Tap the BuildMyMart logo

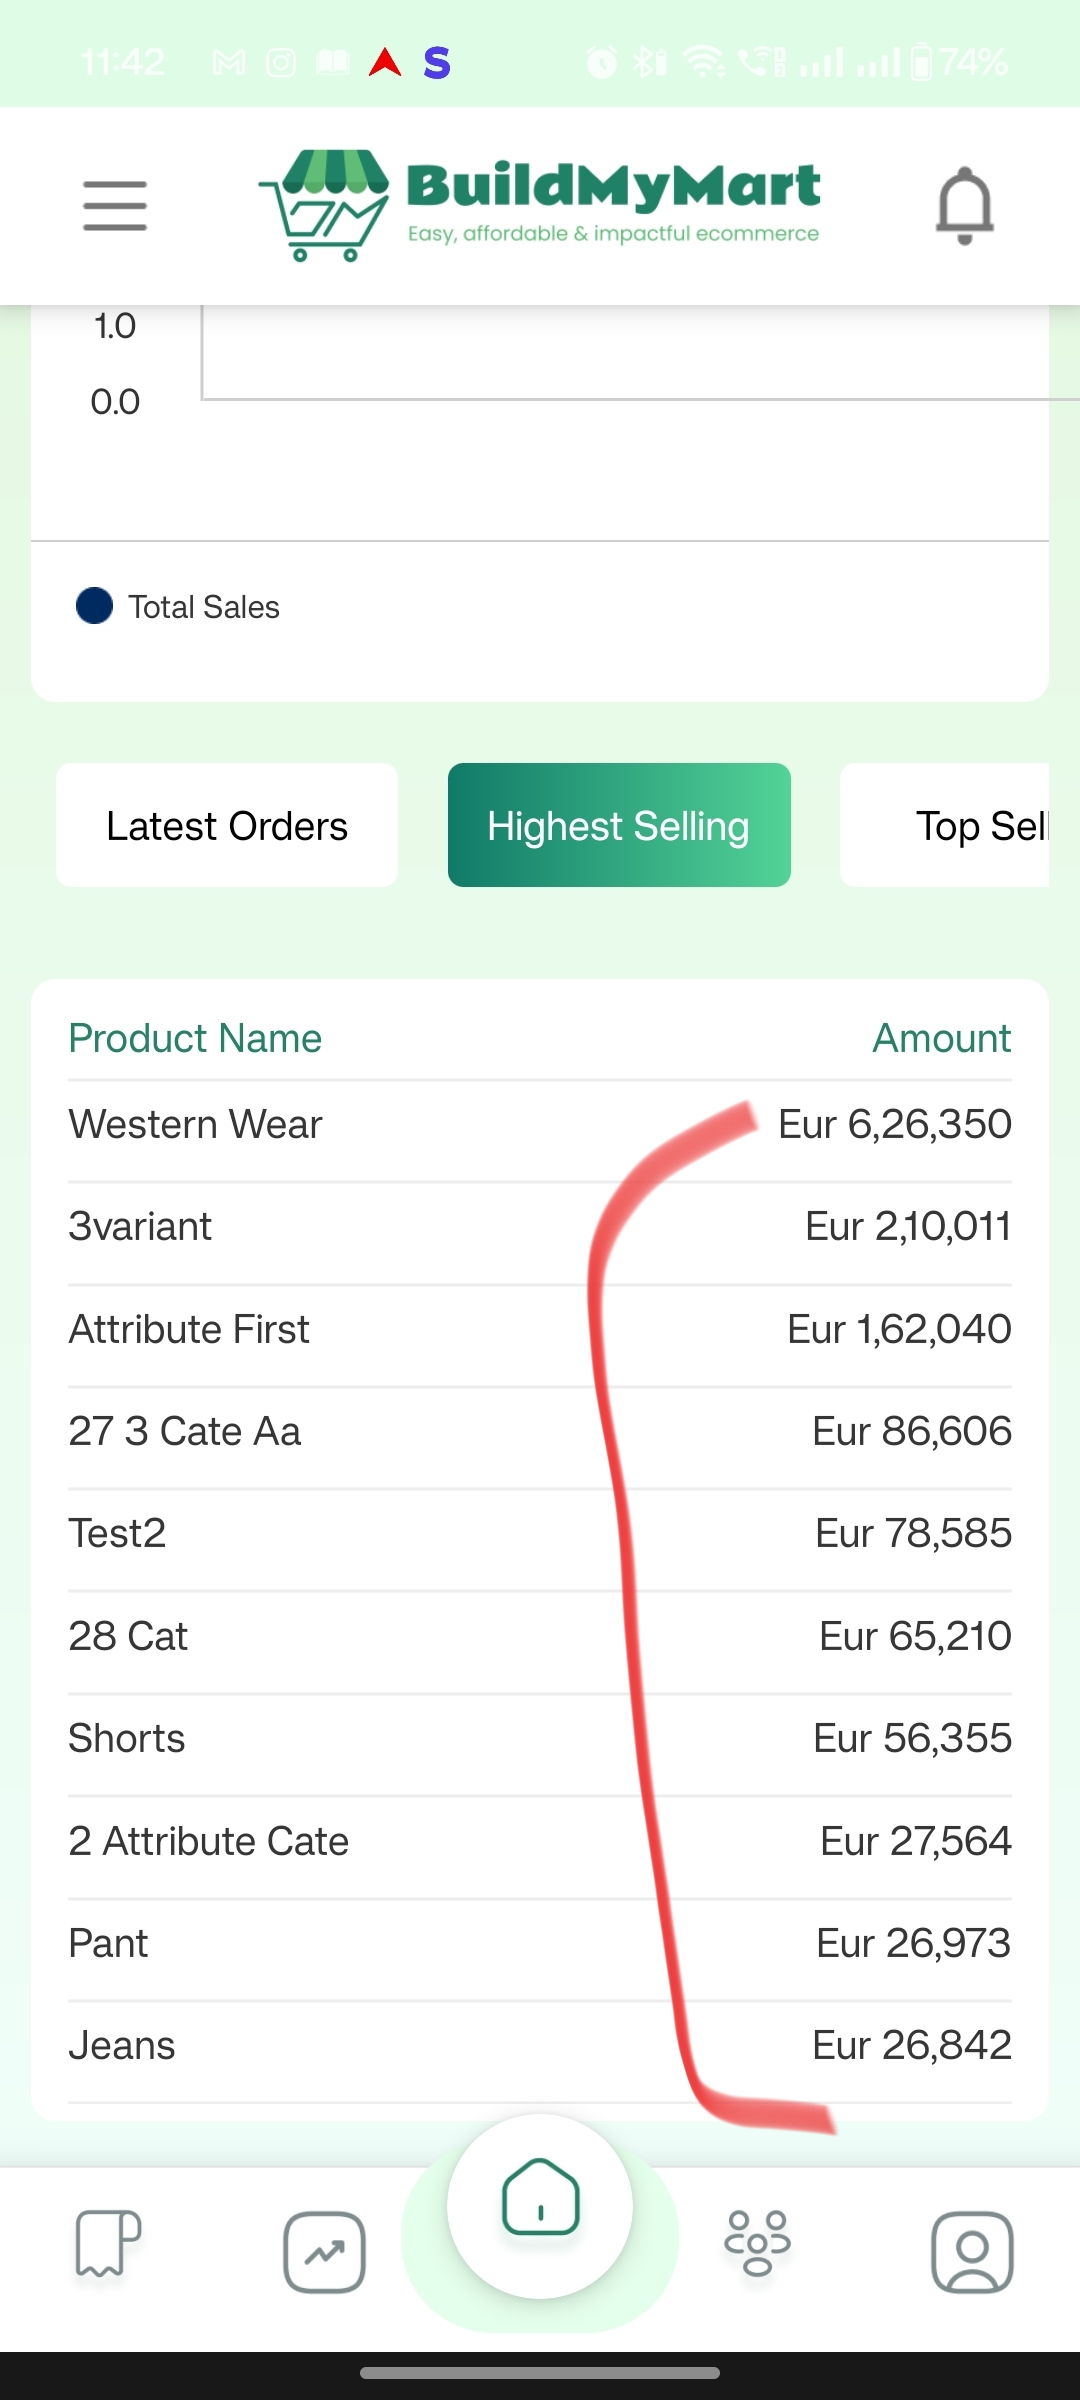coord(540,206)
